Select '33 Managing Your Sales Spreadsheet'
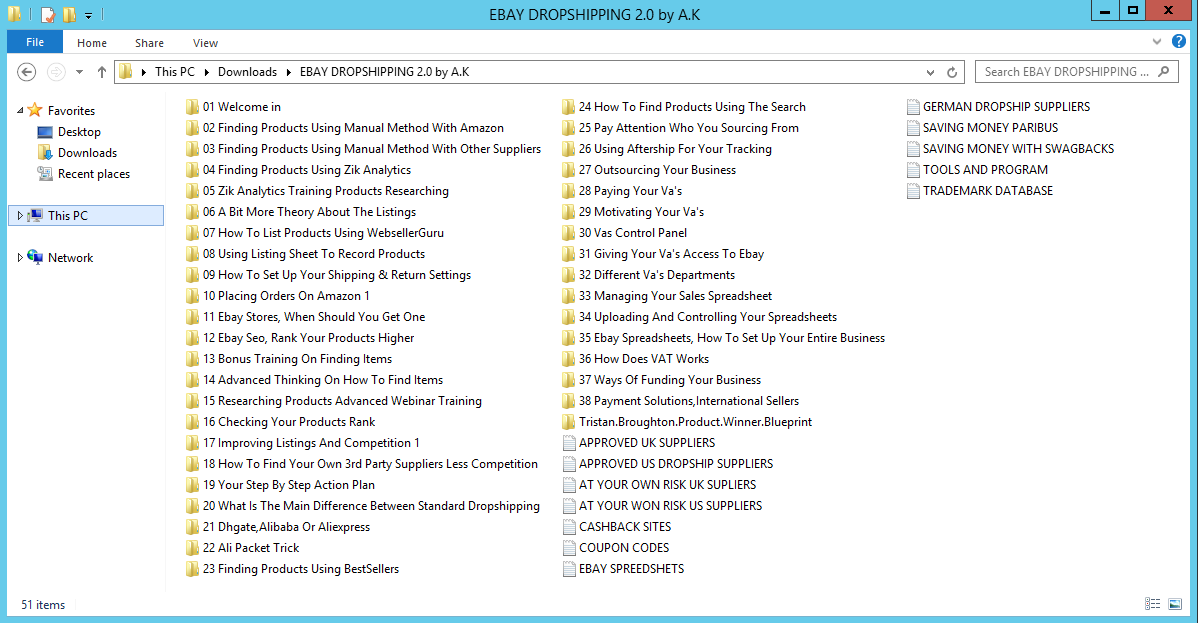The image size is (1198, 623). point(675,296)
